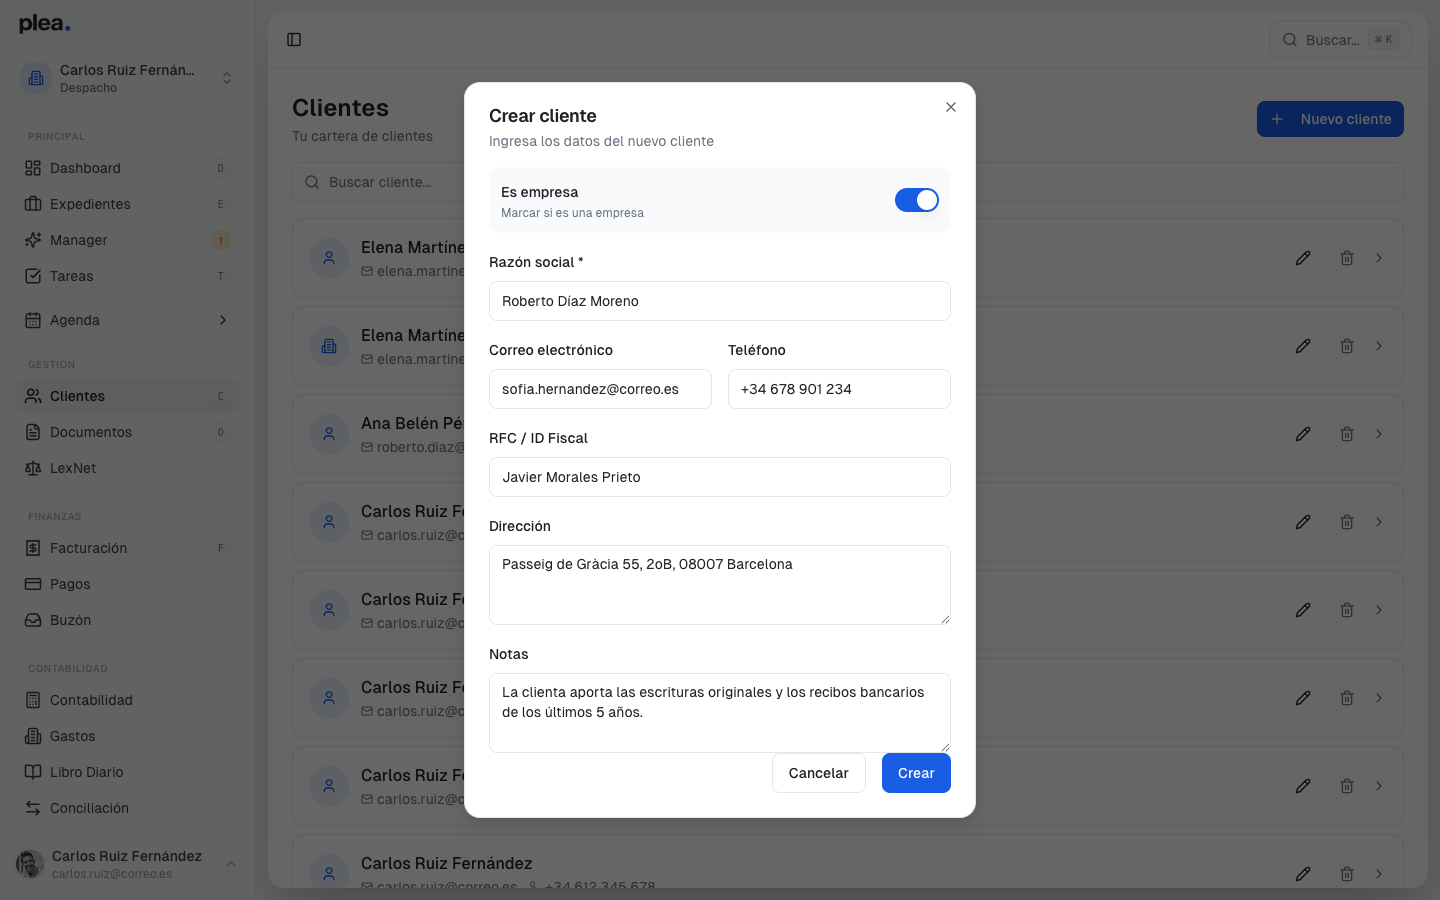Click the Pagos card icon
Screen dimensions: 1440x900
click(33, 584)
